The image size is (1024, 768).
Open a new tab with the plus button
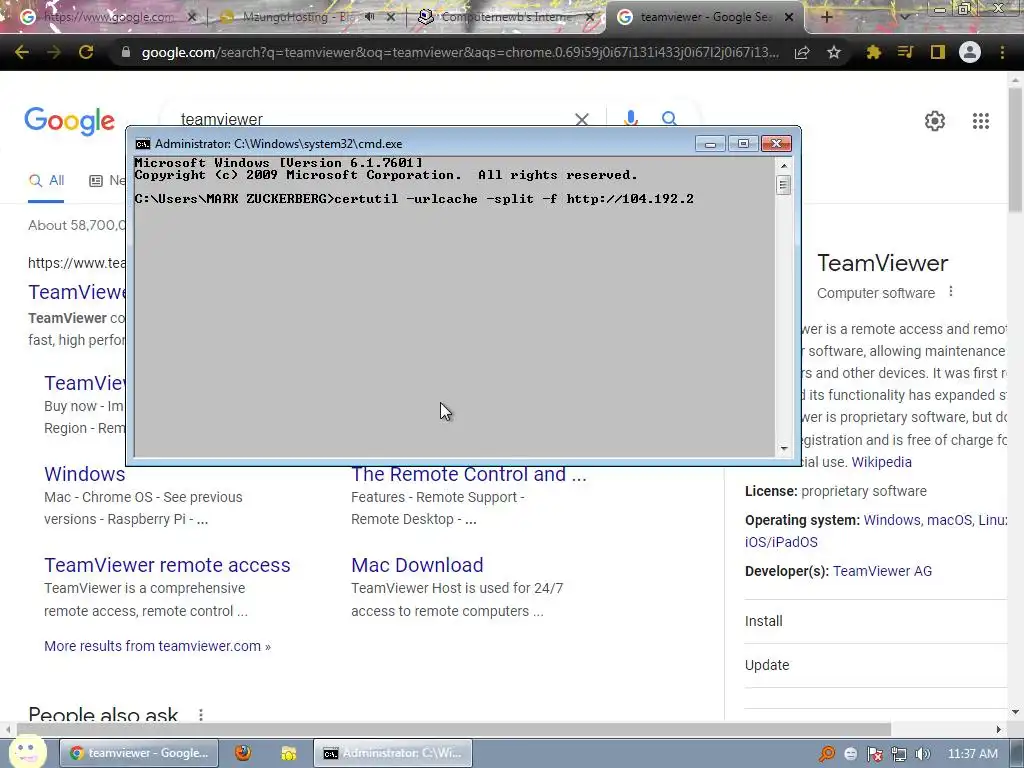click(x=826, y=17)
